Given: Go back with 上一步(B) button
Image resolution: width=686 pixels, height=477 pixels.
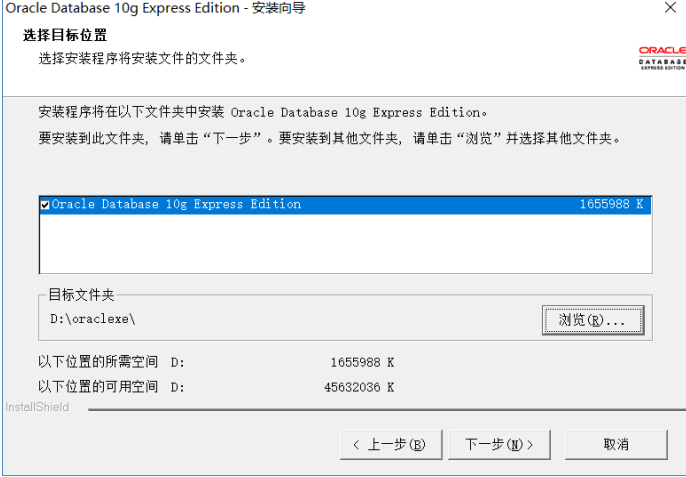Looking at the screenshot, I should tap(391, 445).
